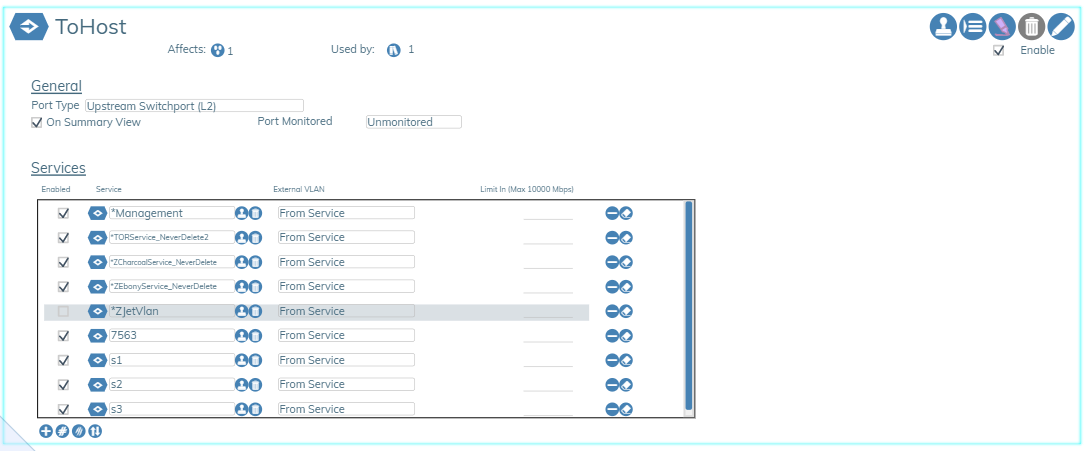
Task: Click the delete icon beside the 7563 service
Action: [x=255, y=336]
